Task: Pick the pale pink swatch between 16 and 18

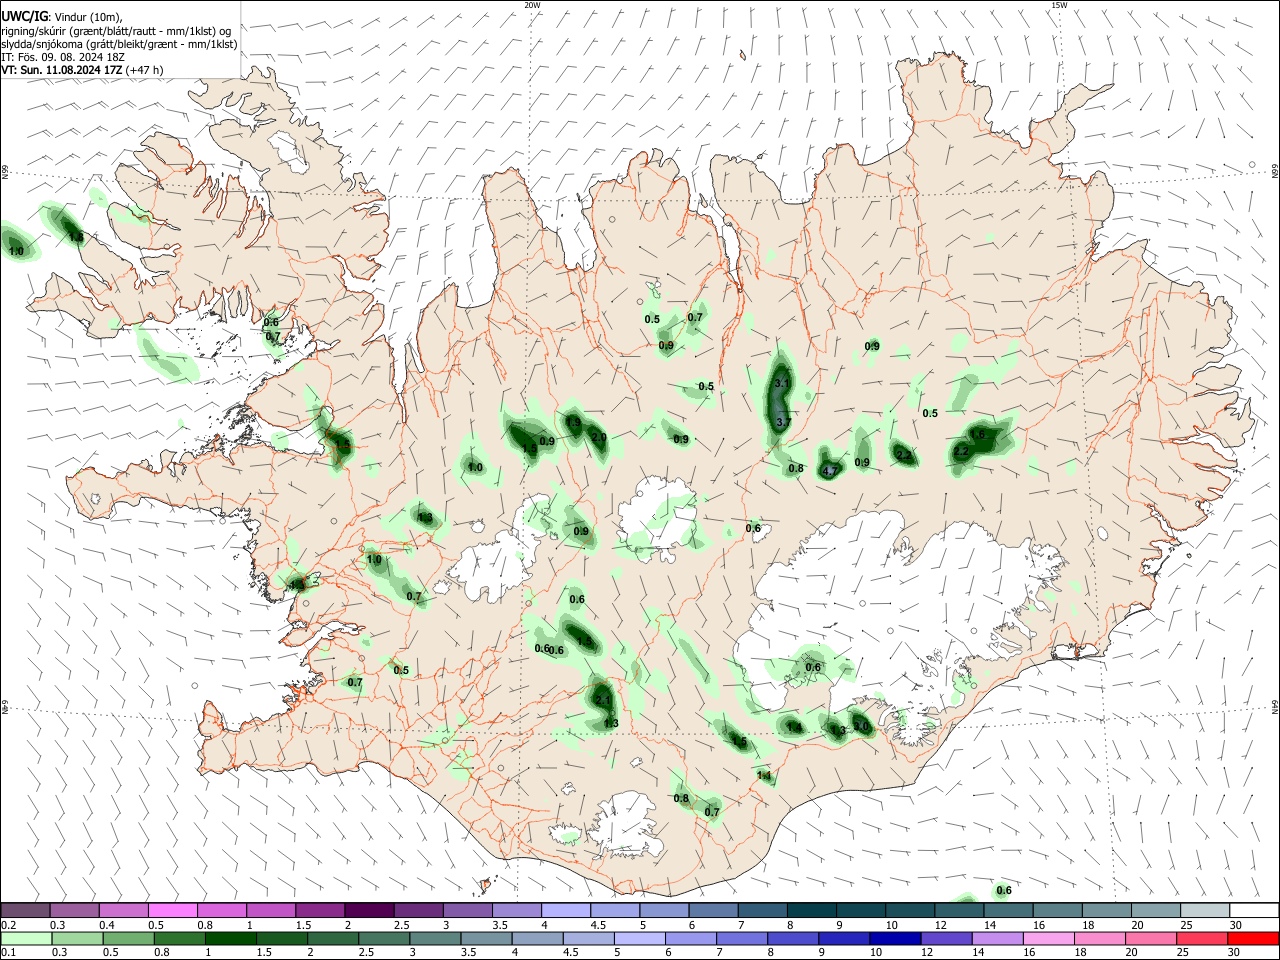Action: tap(1048, 938)
